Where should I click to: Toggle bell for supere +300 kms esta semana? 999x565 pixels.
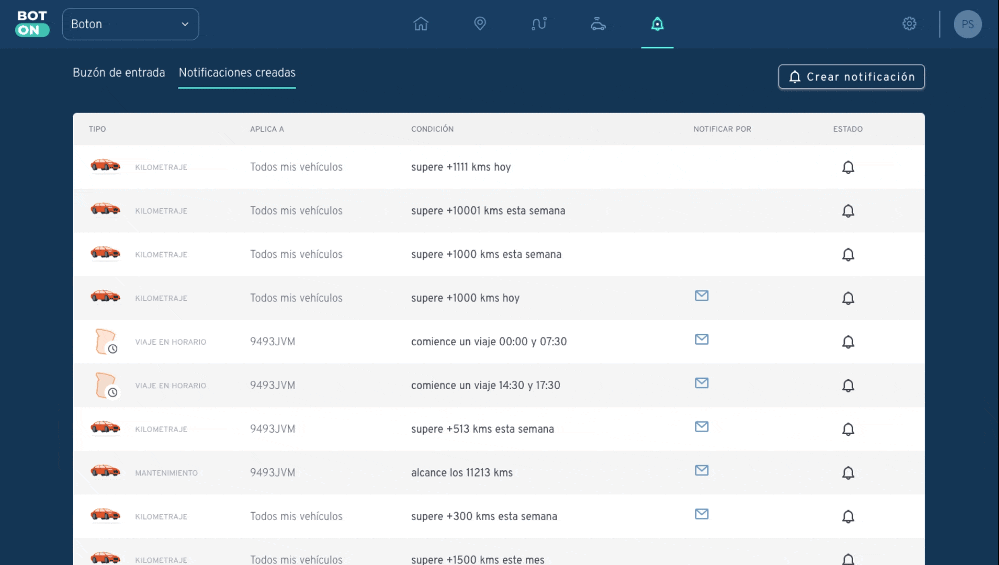click(x=848, y=517)
